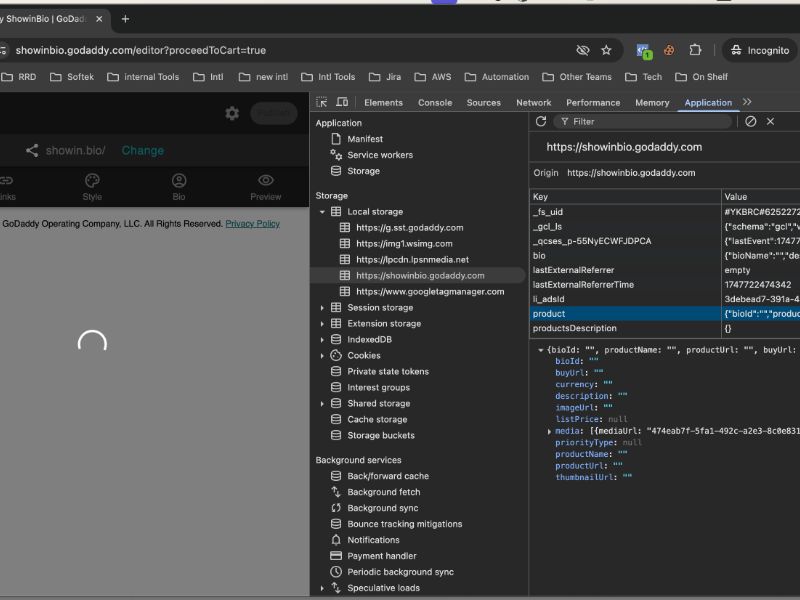Switch to the Network tab

coord(533,103)
